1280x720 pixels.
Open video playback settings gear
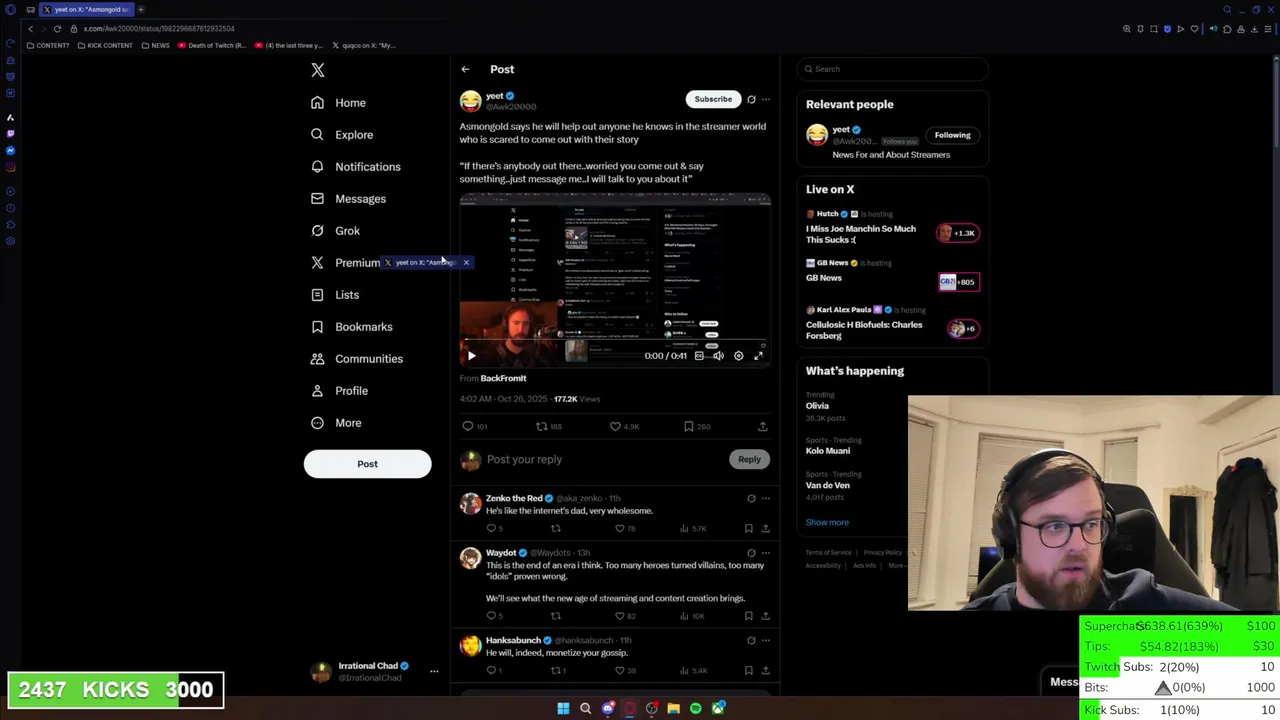click(x=739, y=356)
